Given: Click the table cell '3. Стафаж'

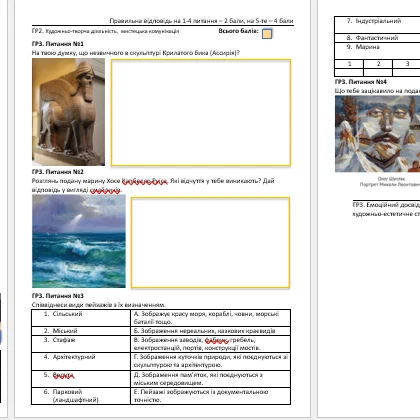Looking at the screenshot, I should (x=81, y=344).
